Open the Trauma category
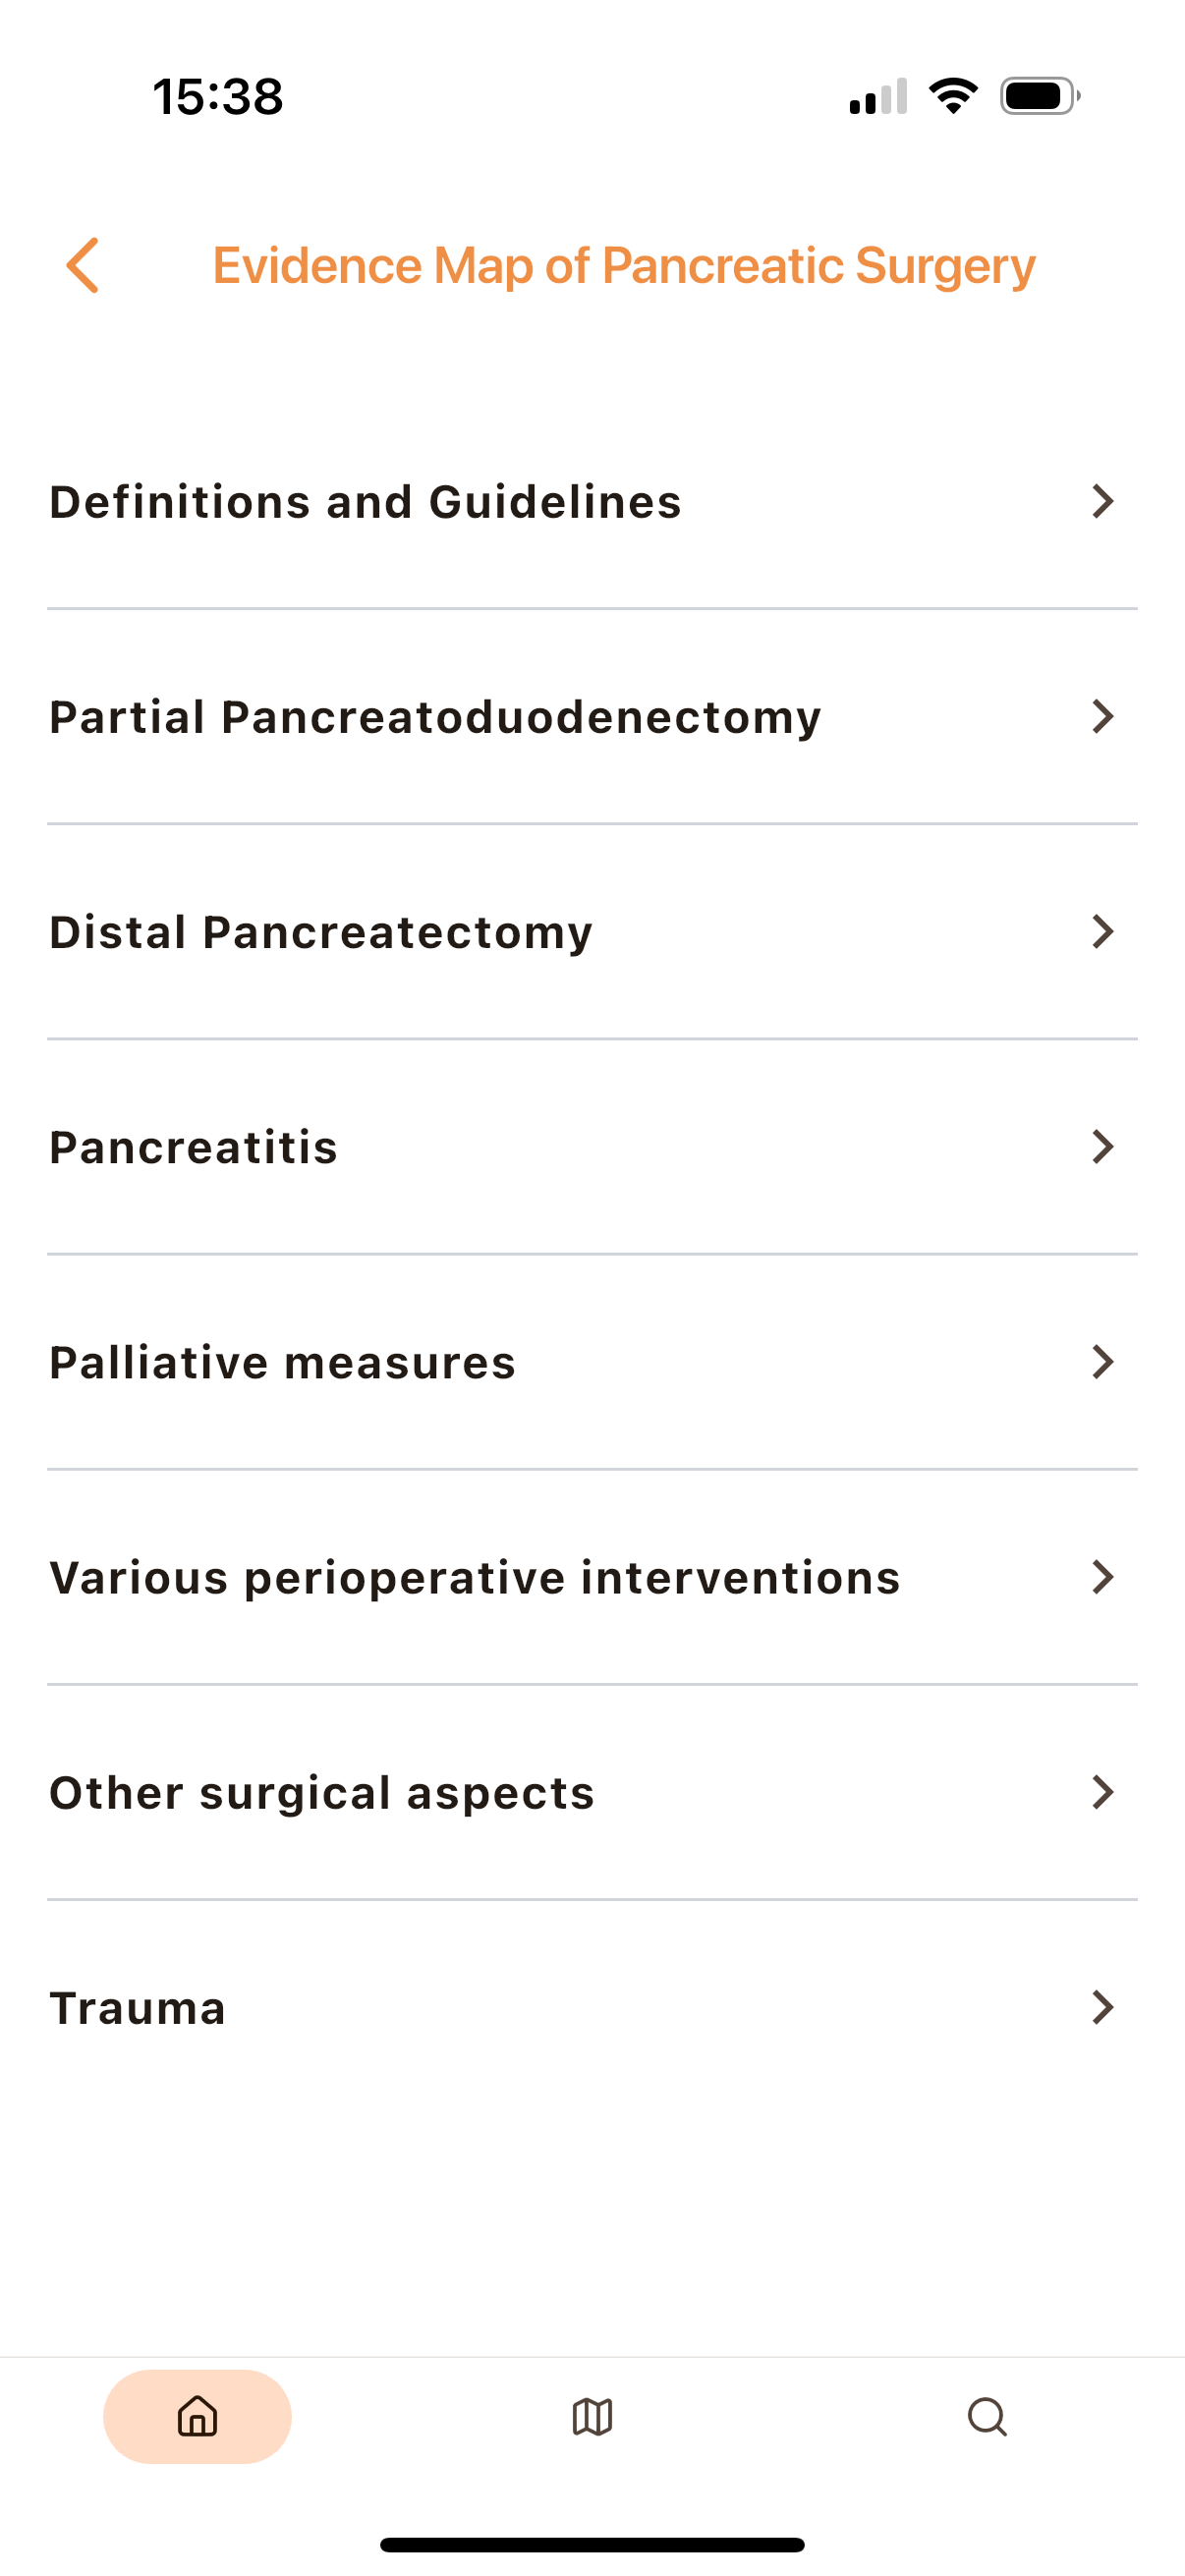Image resolution: width=1185 pixels, height=2576 pixels. click(138, 2008)
